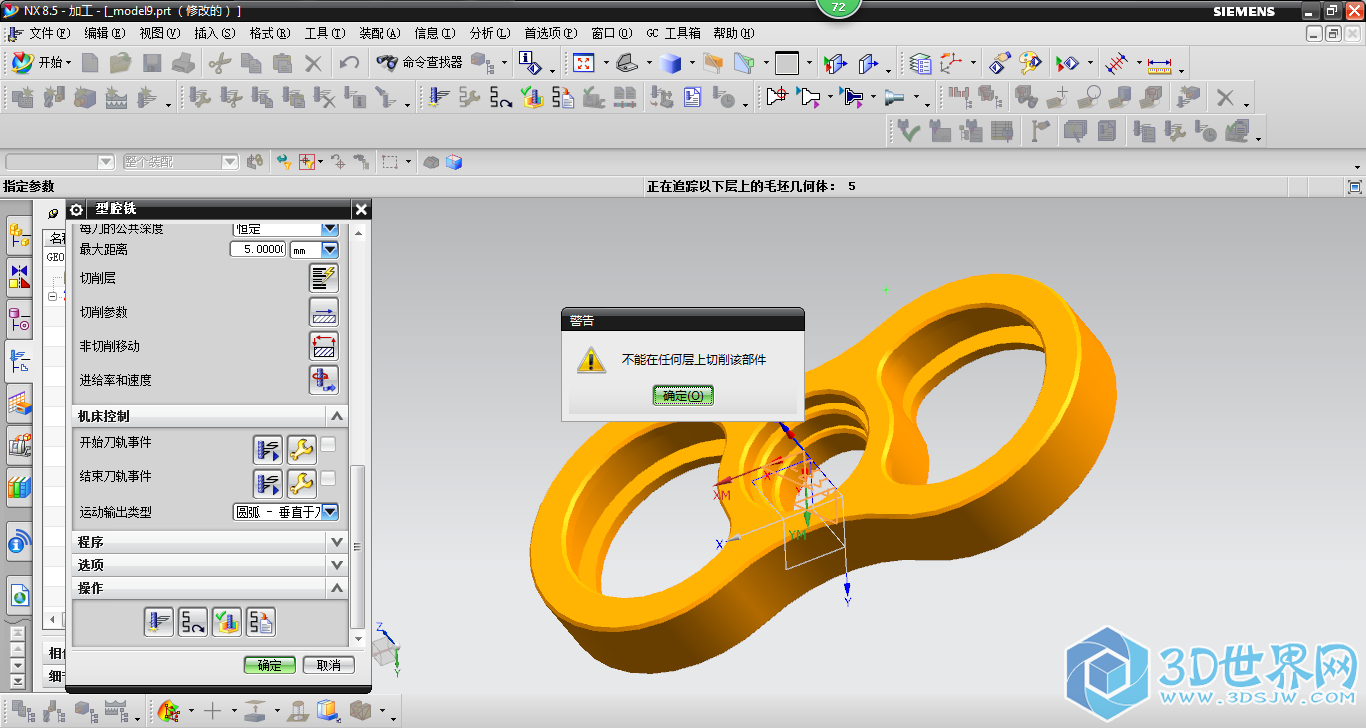Open the Information (信息) menu

(x=435, y=33)
